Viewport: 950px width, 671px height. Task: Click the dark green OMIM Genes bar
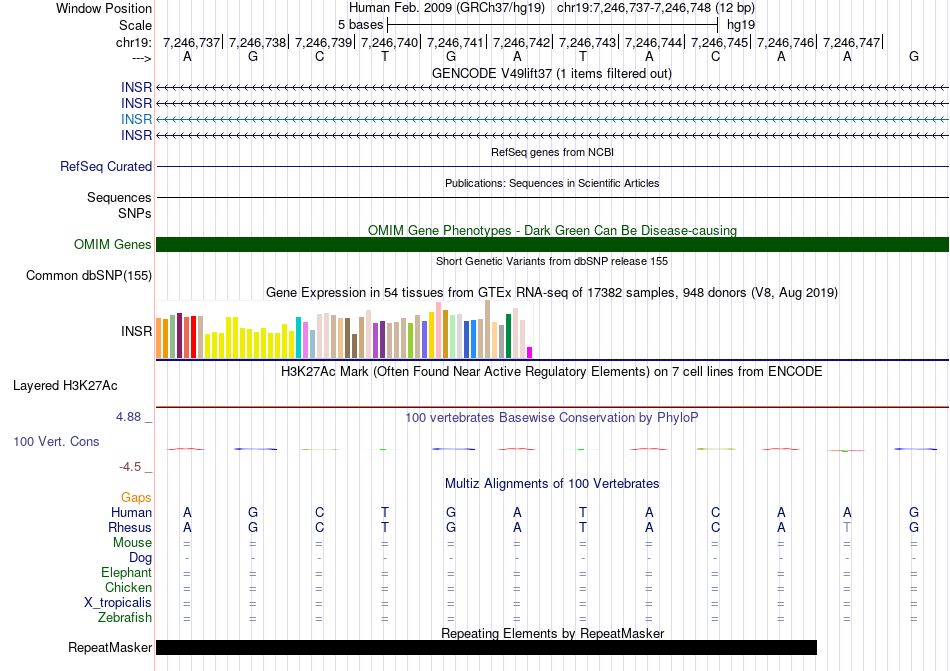[552, 244]
